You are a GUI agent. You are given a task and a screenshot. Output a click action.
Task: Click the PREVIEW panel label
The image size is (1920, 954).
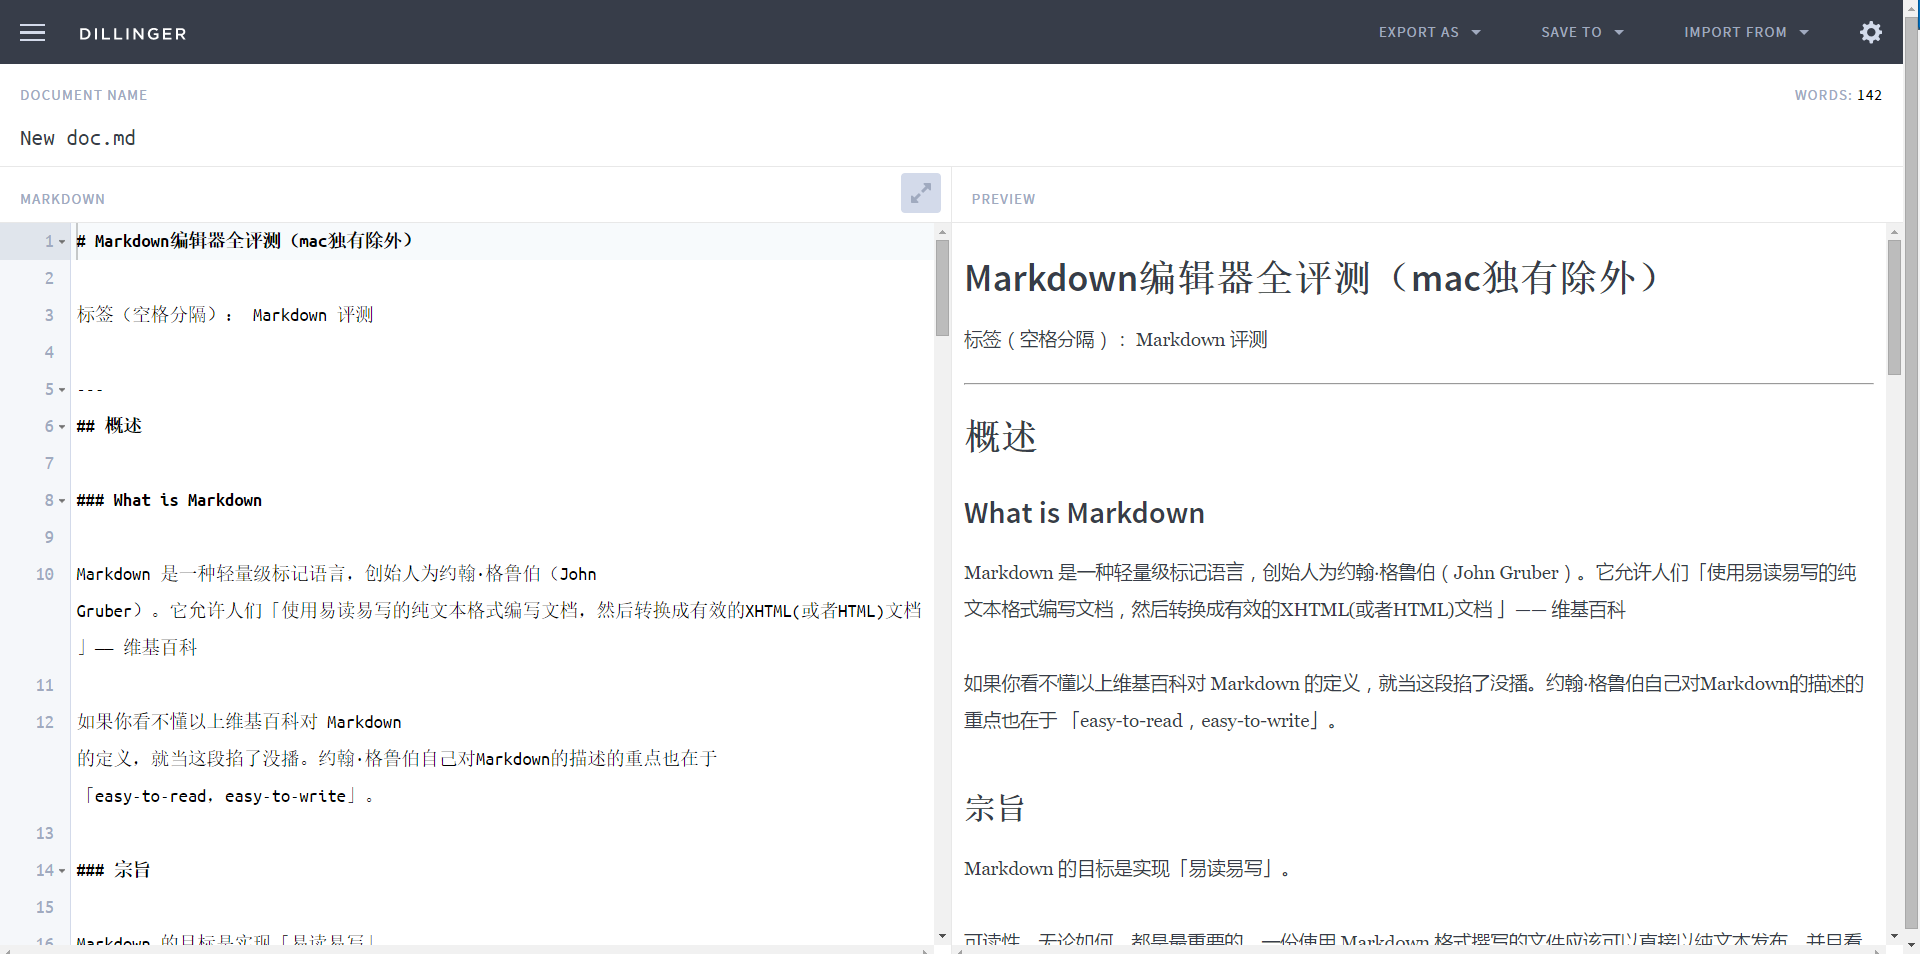1003,199
